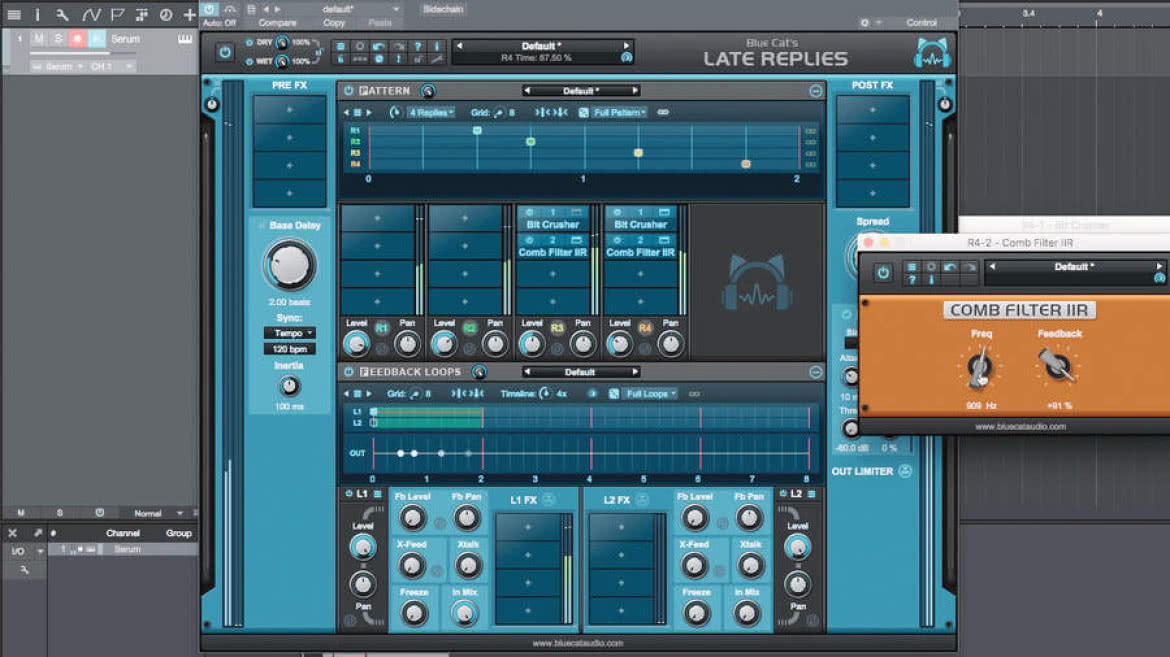This screenshot has height=657, width=1170.
Task: Click the L1 loop menu icon
Action: [x=378, y=494]
